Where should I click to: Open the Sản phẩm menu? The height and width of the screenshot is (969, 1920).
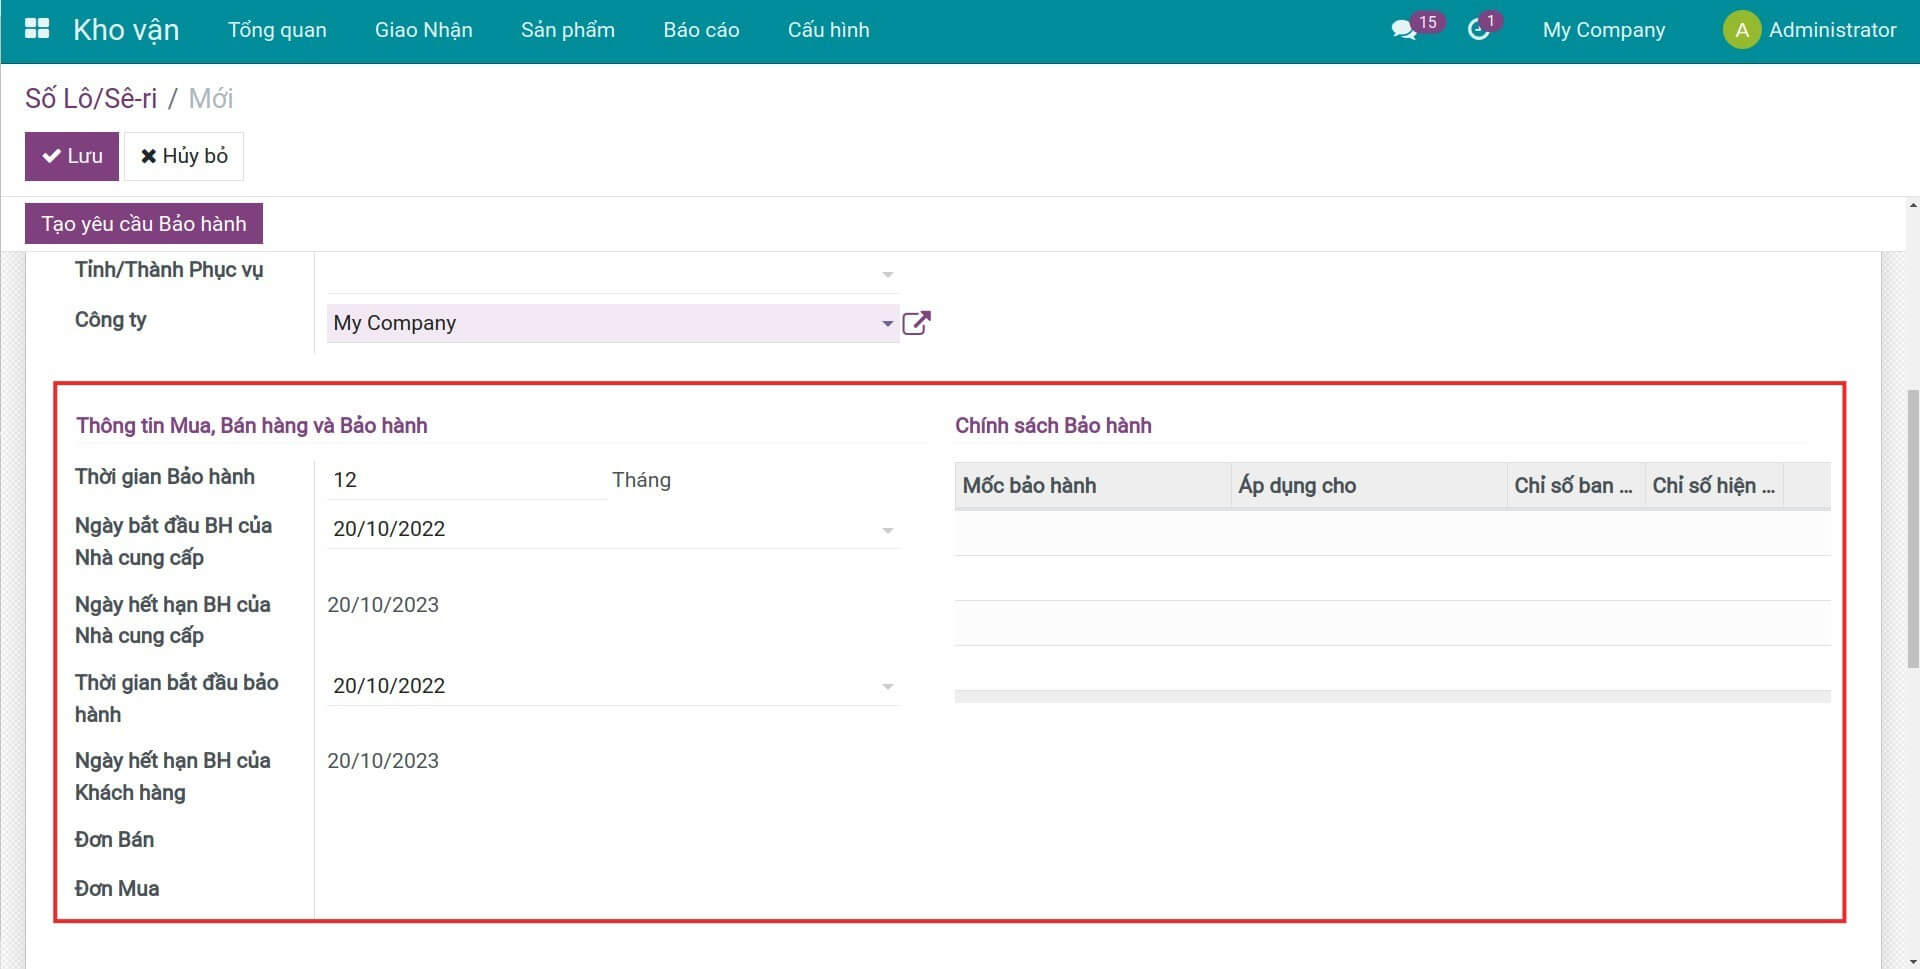pos(567,30)
